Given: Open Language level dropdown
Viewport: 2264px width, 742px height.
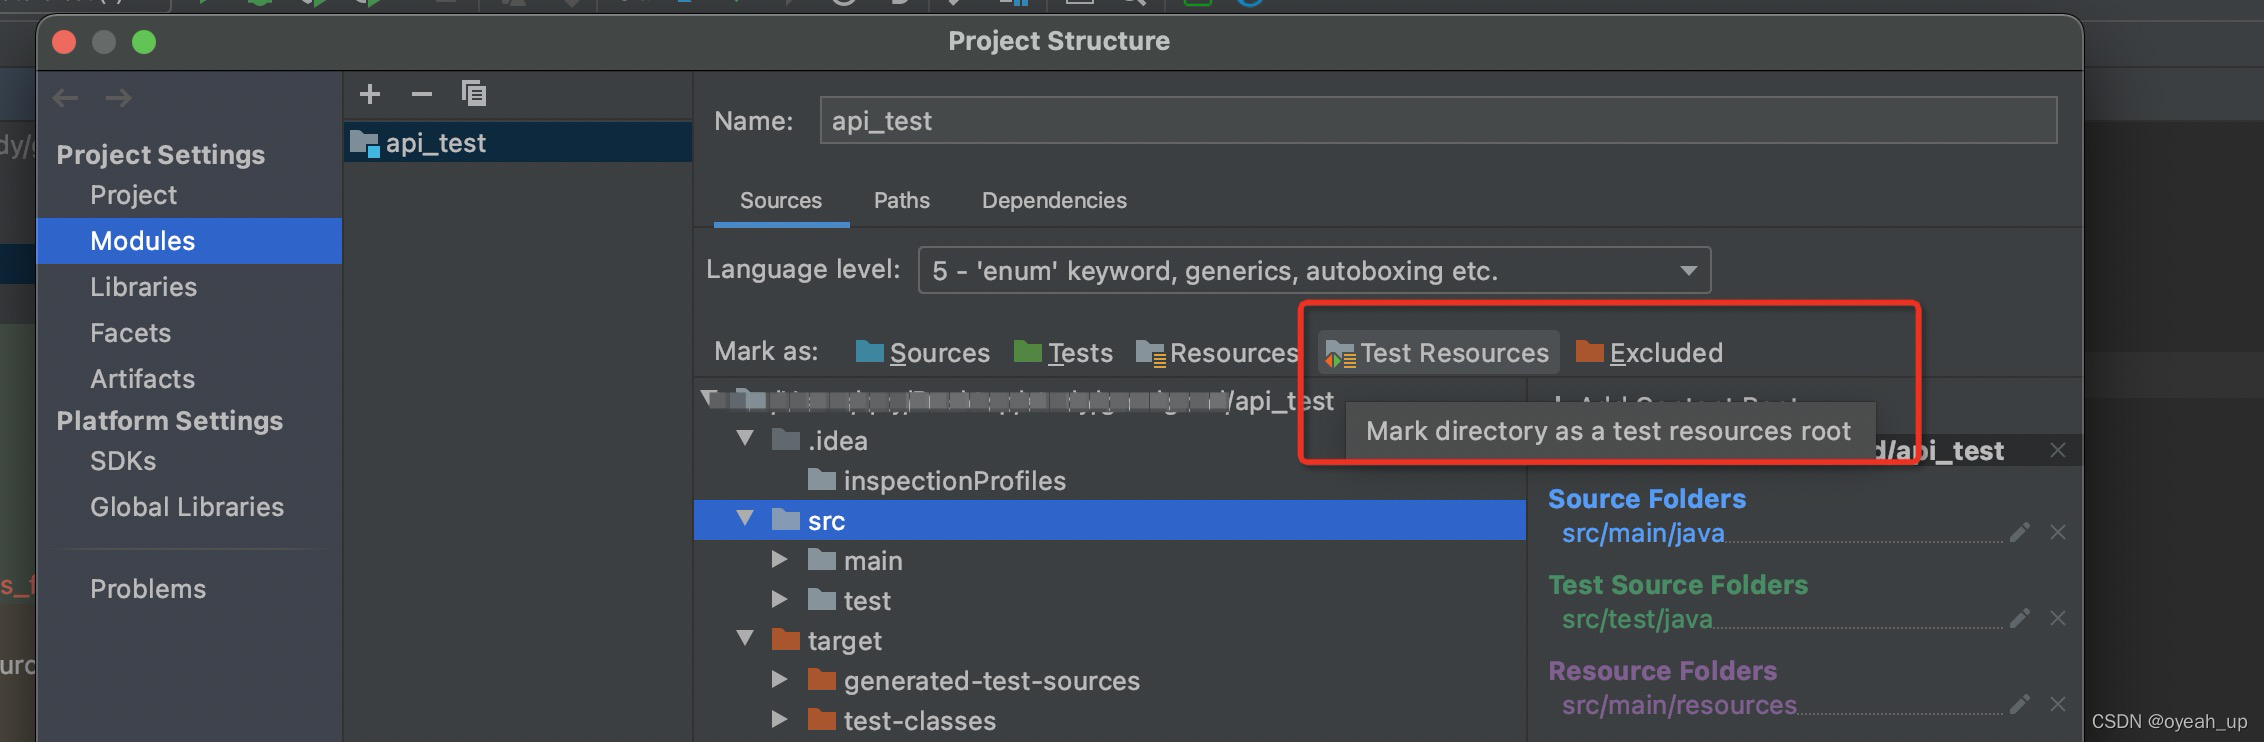Looking at the screenshot, I should click(x=1314, y=270).
